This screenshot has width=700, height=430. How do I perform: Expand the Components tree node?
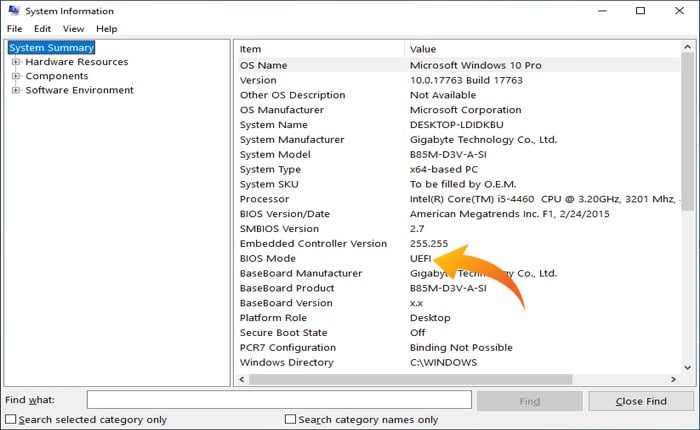tap(16, 76)
